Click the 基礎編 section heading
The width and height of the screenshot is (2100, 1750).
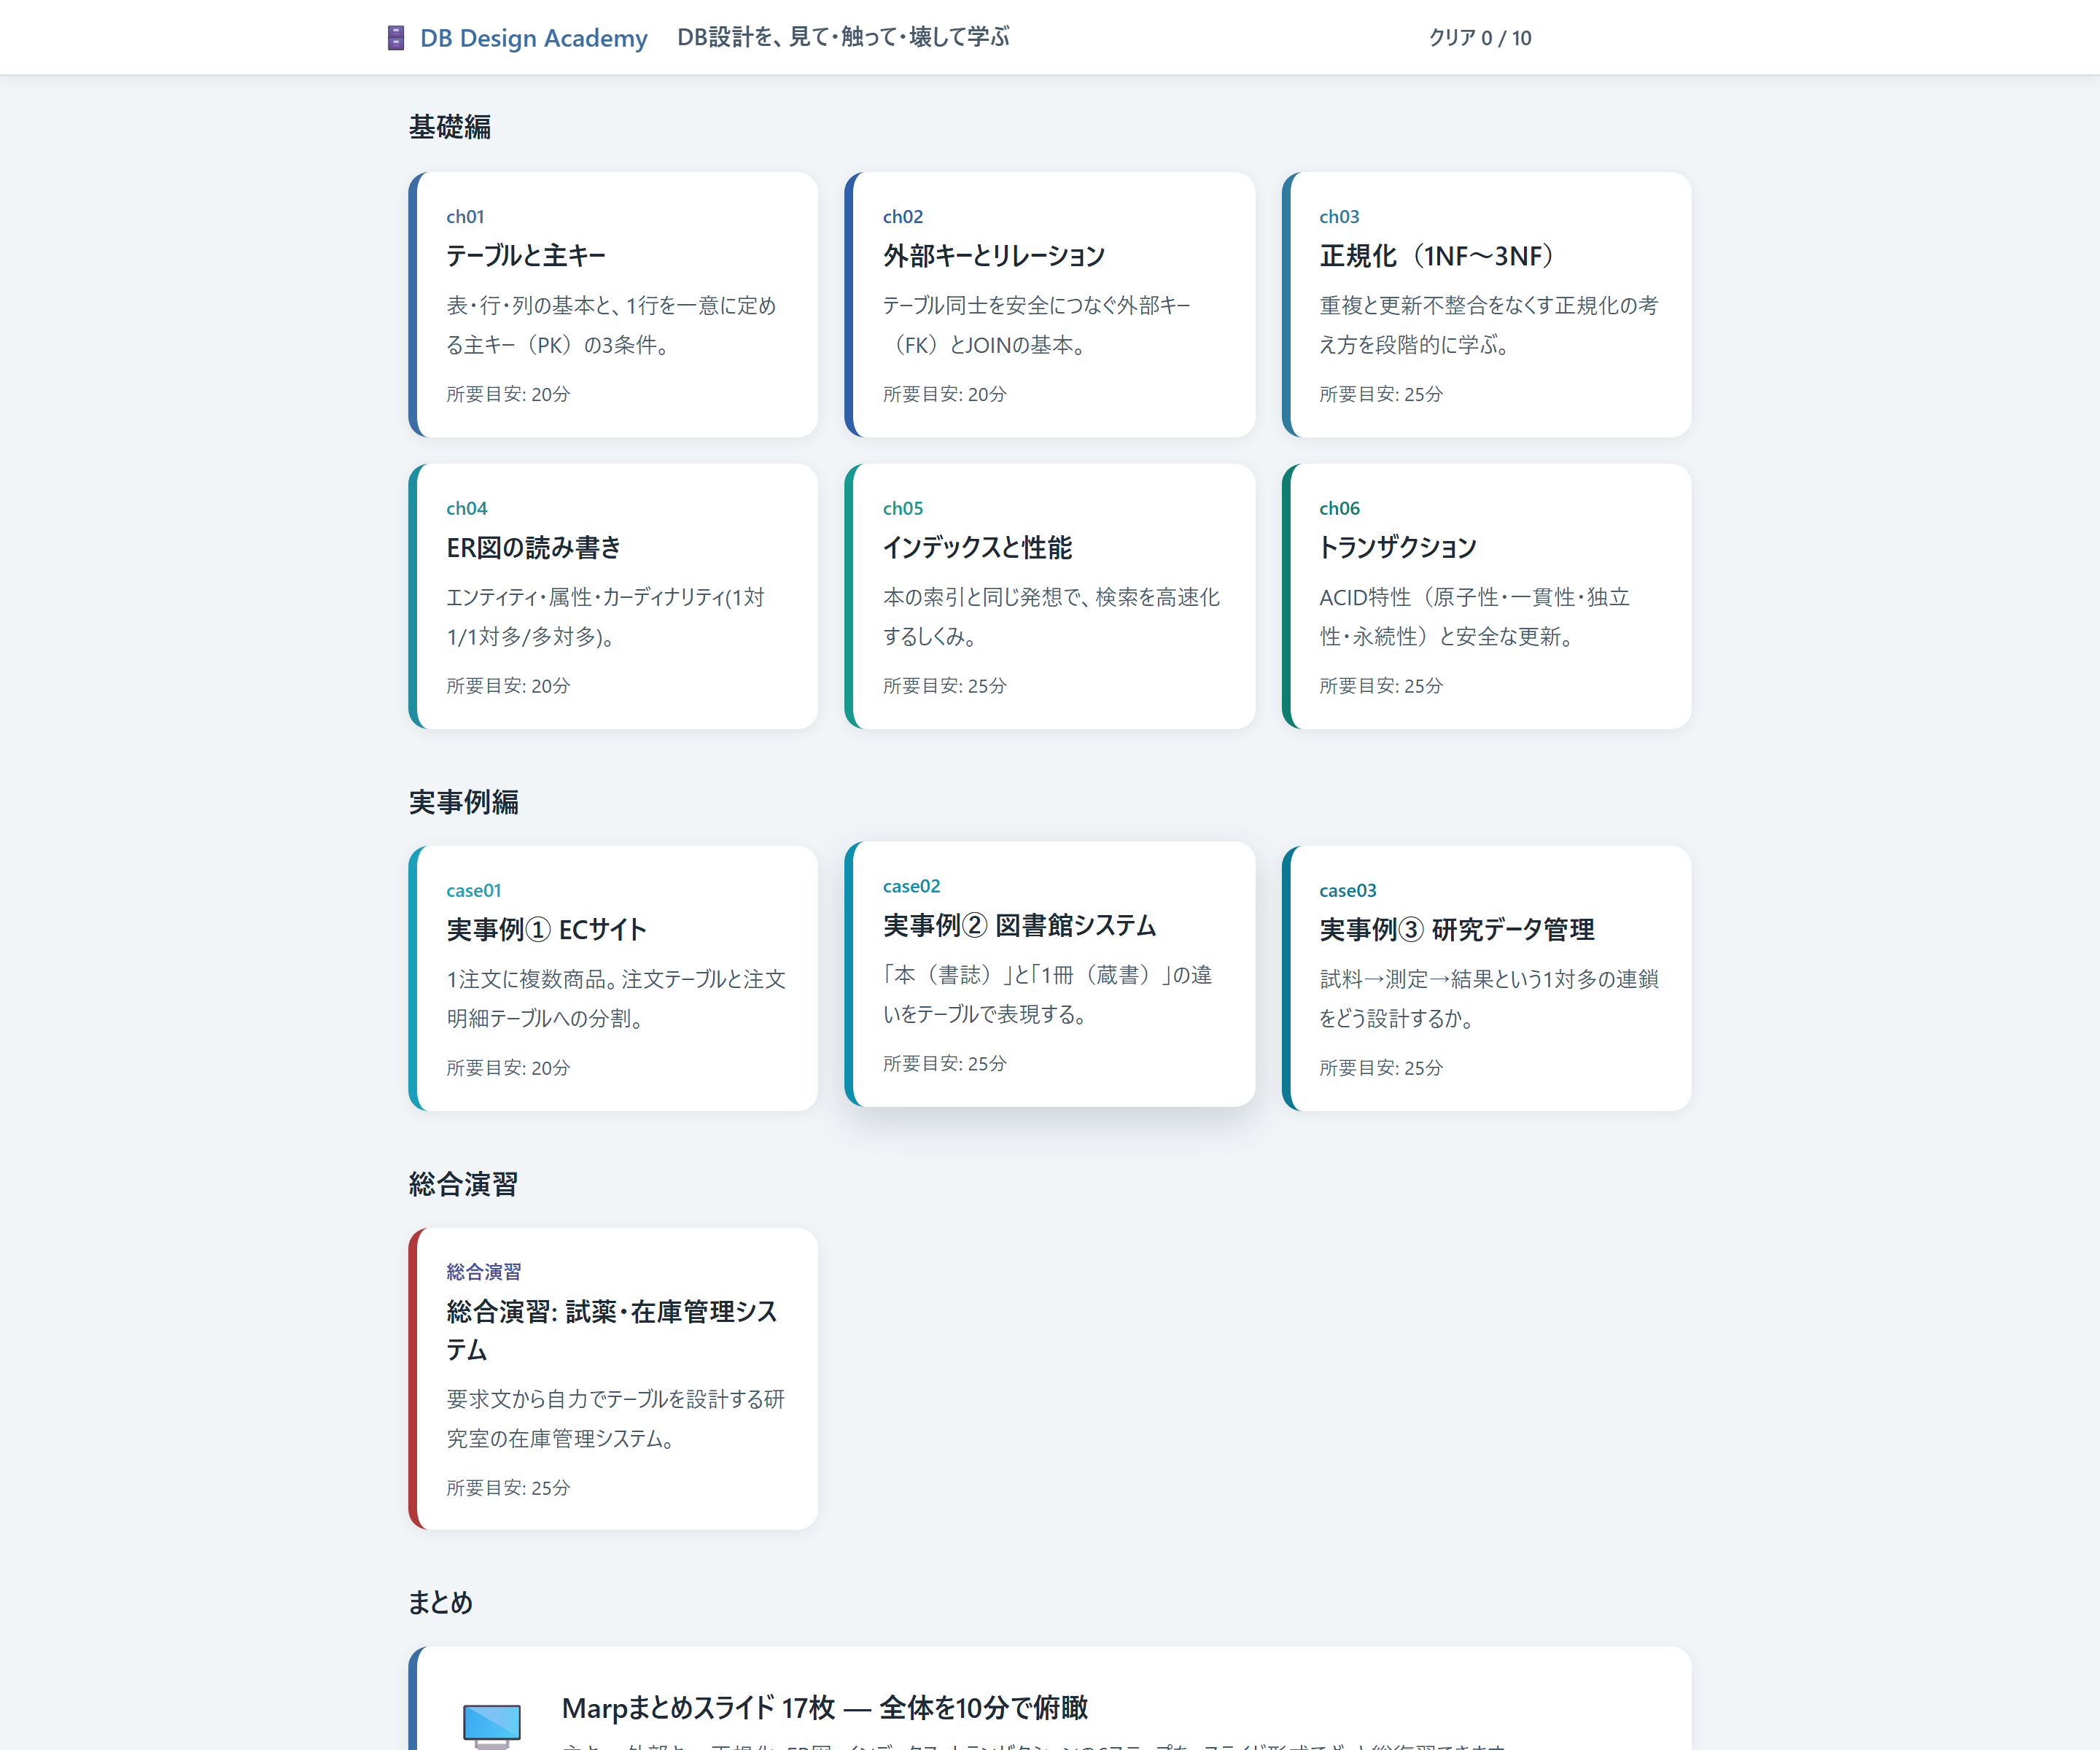pyautogui.click(x=450, y=127)
